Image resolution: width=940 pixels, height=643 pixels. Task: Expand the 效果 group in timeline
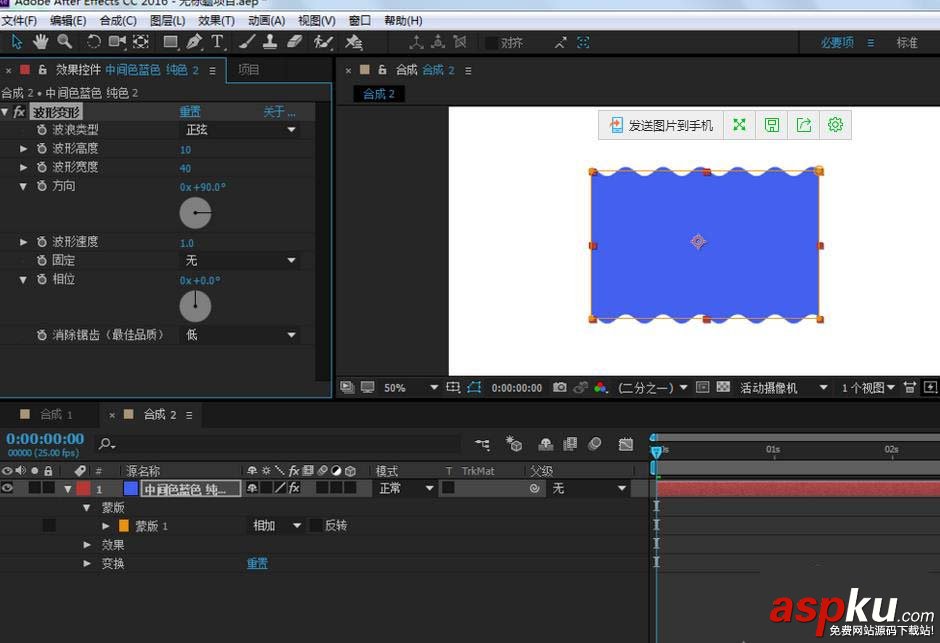click(87, 545)
